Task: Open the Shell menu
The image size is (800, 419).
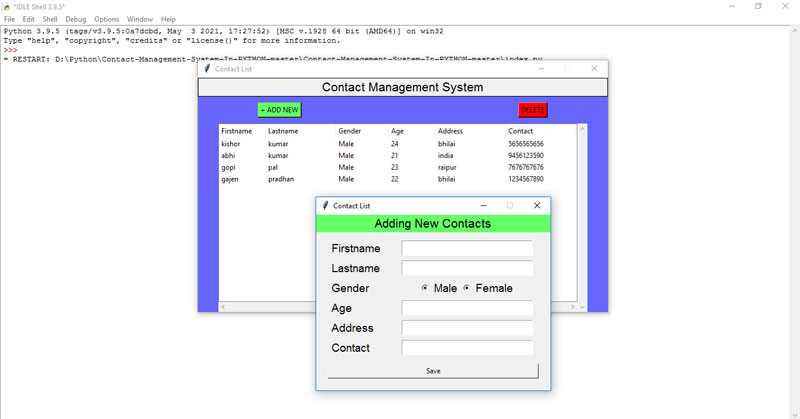Action: point(49,19)
